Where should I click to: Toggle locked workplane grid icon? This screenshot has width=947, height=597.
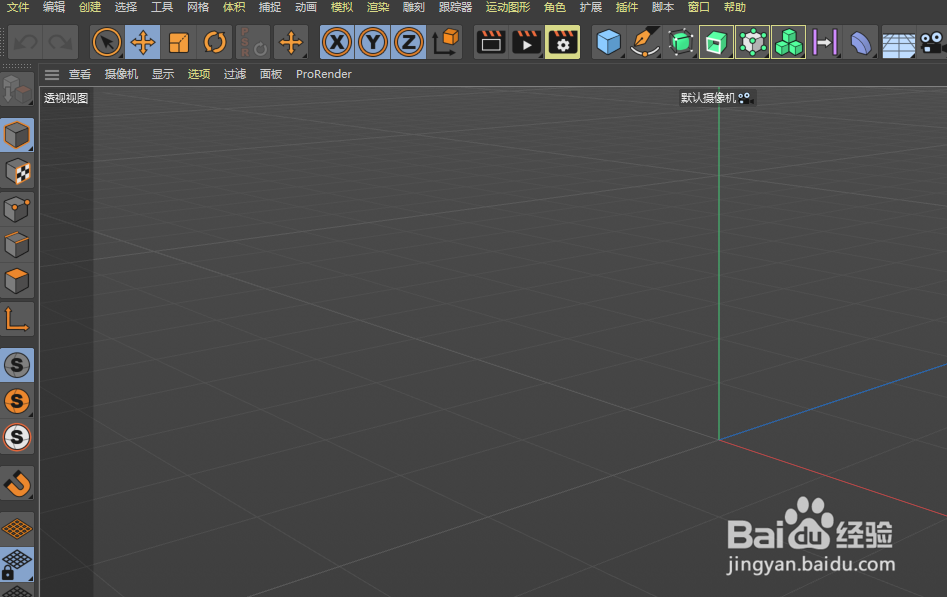17,564
